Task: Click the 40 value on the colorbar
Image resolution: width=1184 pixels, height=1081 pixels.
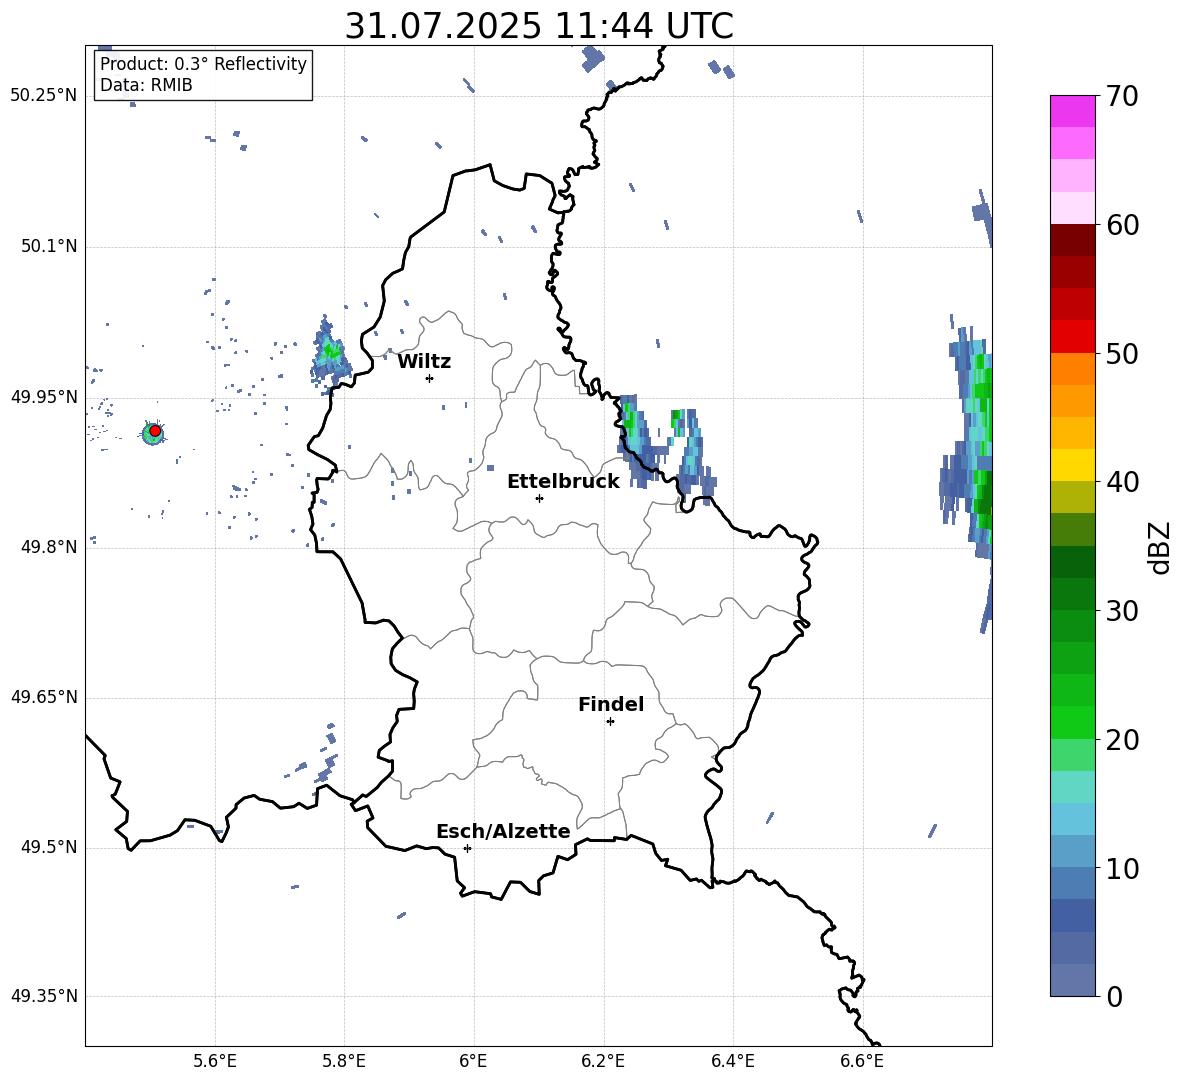Action: pyautogui.click(x=1122, y=482)
